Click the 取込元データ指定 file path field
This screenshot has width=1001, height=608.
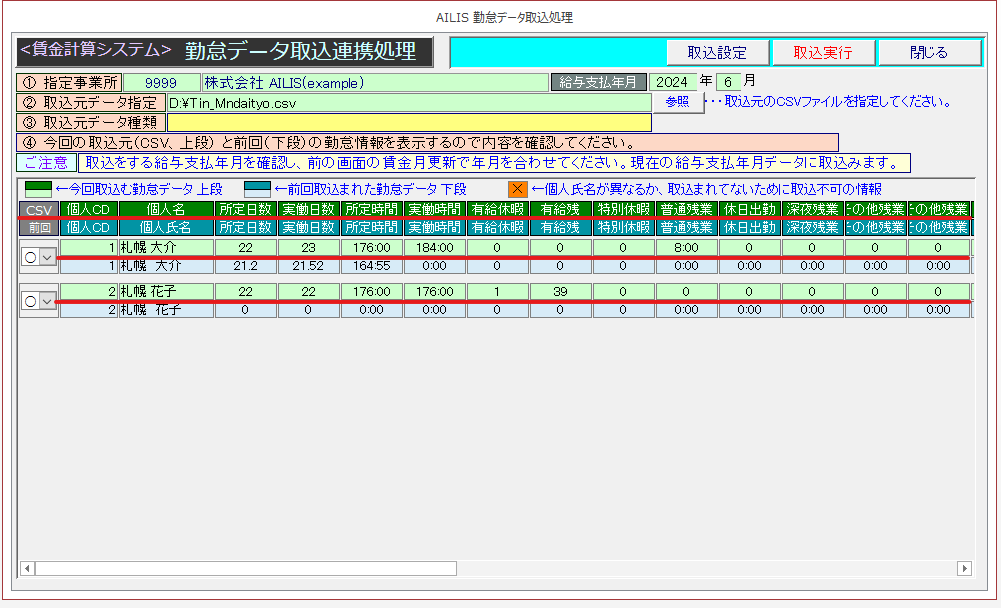point(408,102)
